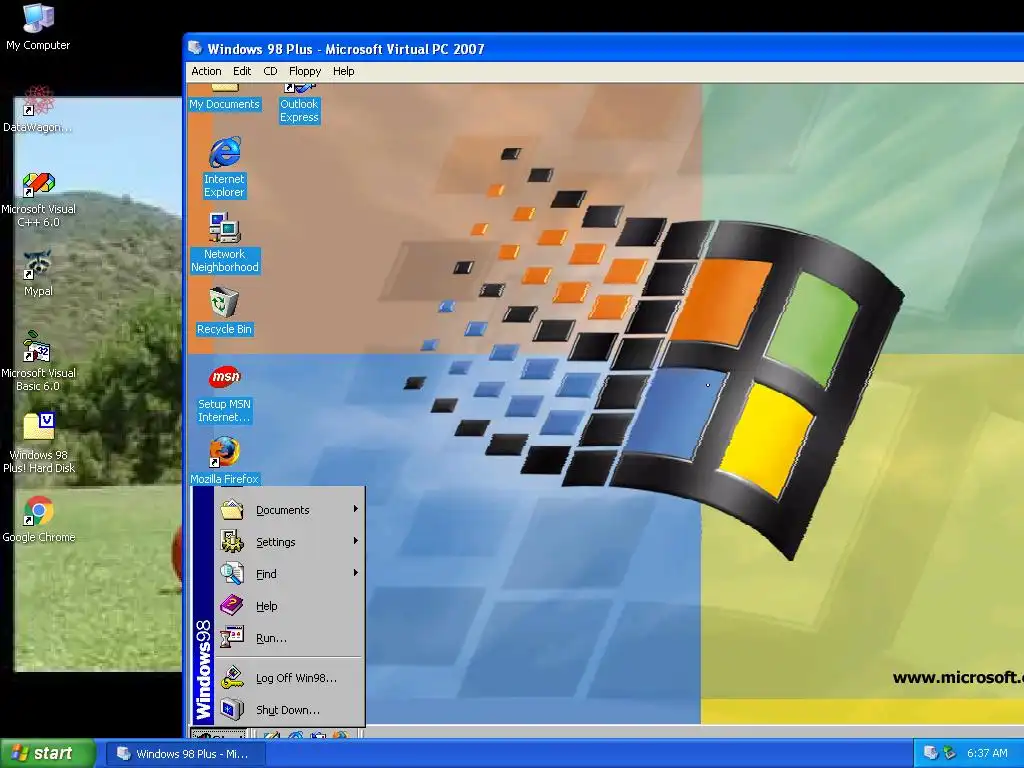Viewport: 1024px width, 768px height.
Task: Open the Action menu in Virtual PC
Action: click(x=206, y=71)
